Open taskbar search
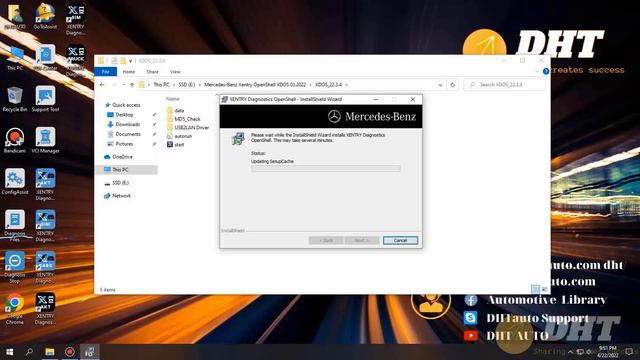640x360 pixels. click(29, 351)
